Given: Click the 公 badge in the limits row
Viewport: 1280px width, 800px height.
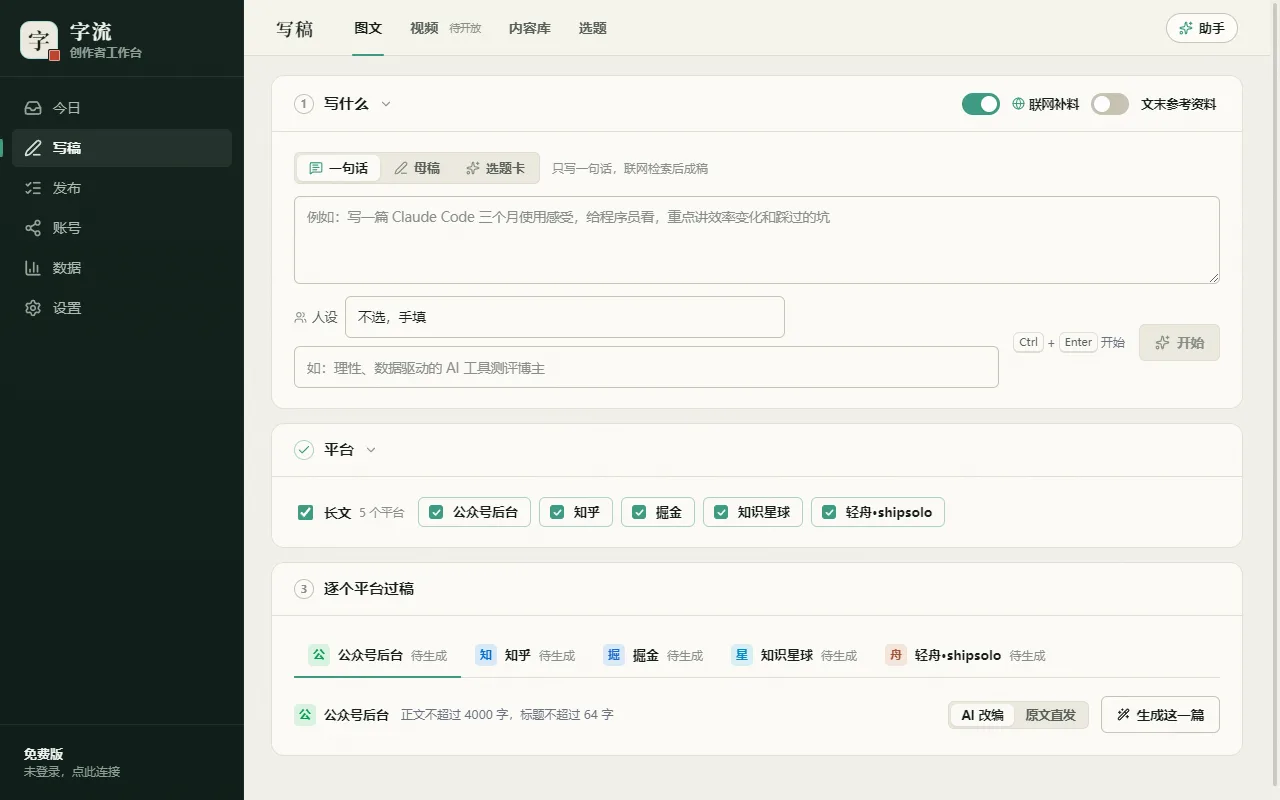Looking at the screenshot, I should tap(305, 715).
